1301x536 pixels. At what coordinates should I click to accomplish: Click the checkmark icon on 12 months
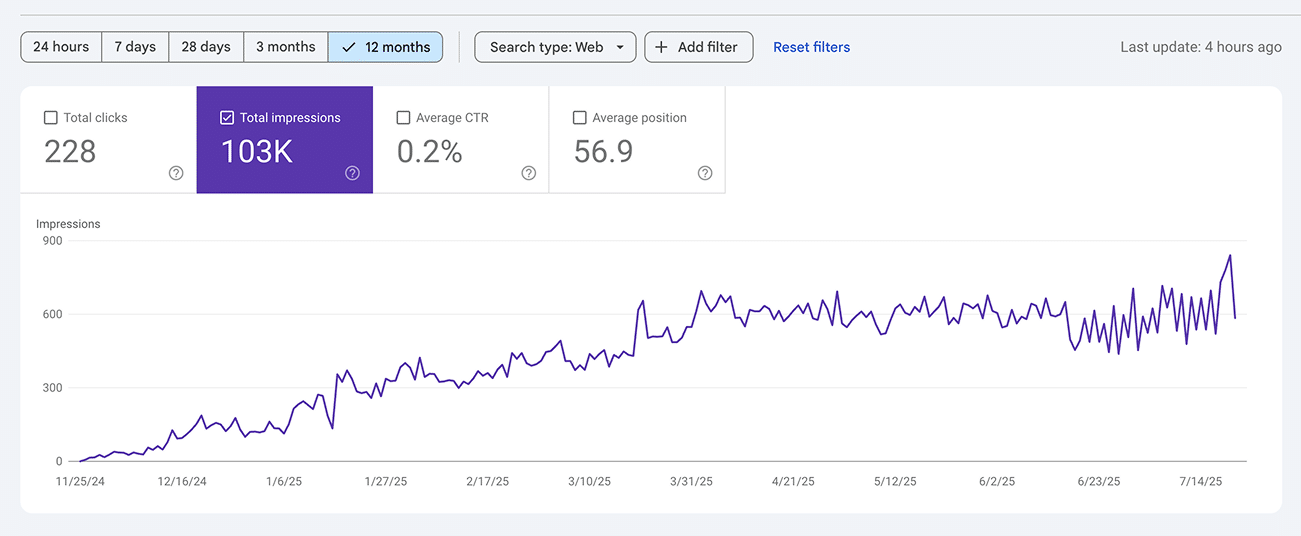tap(348, 47)
